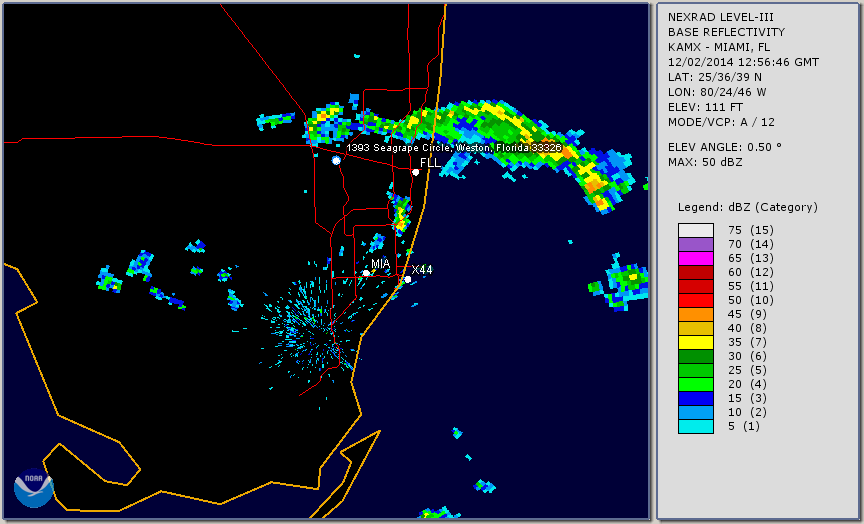Select the 25 dBZ green legend swatch
Viewport: 864px width, 524px height.
tap(695, 370)
